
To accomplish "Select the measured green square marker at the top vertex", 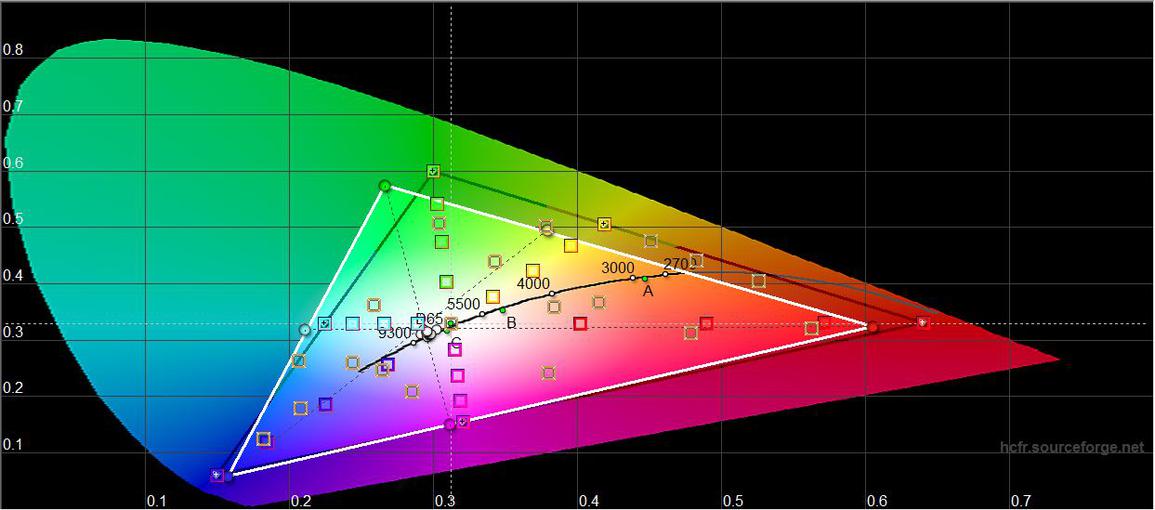I will (x=433, y=171).
